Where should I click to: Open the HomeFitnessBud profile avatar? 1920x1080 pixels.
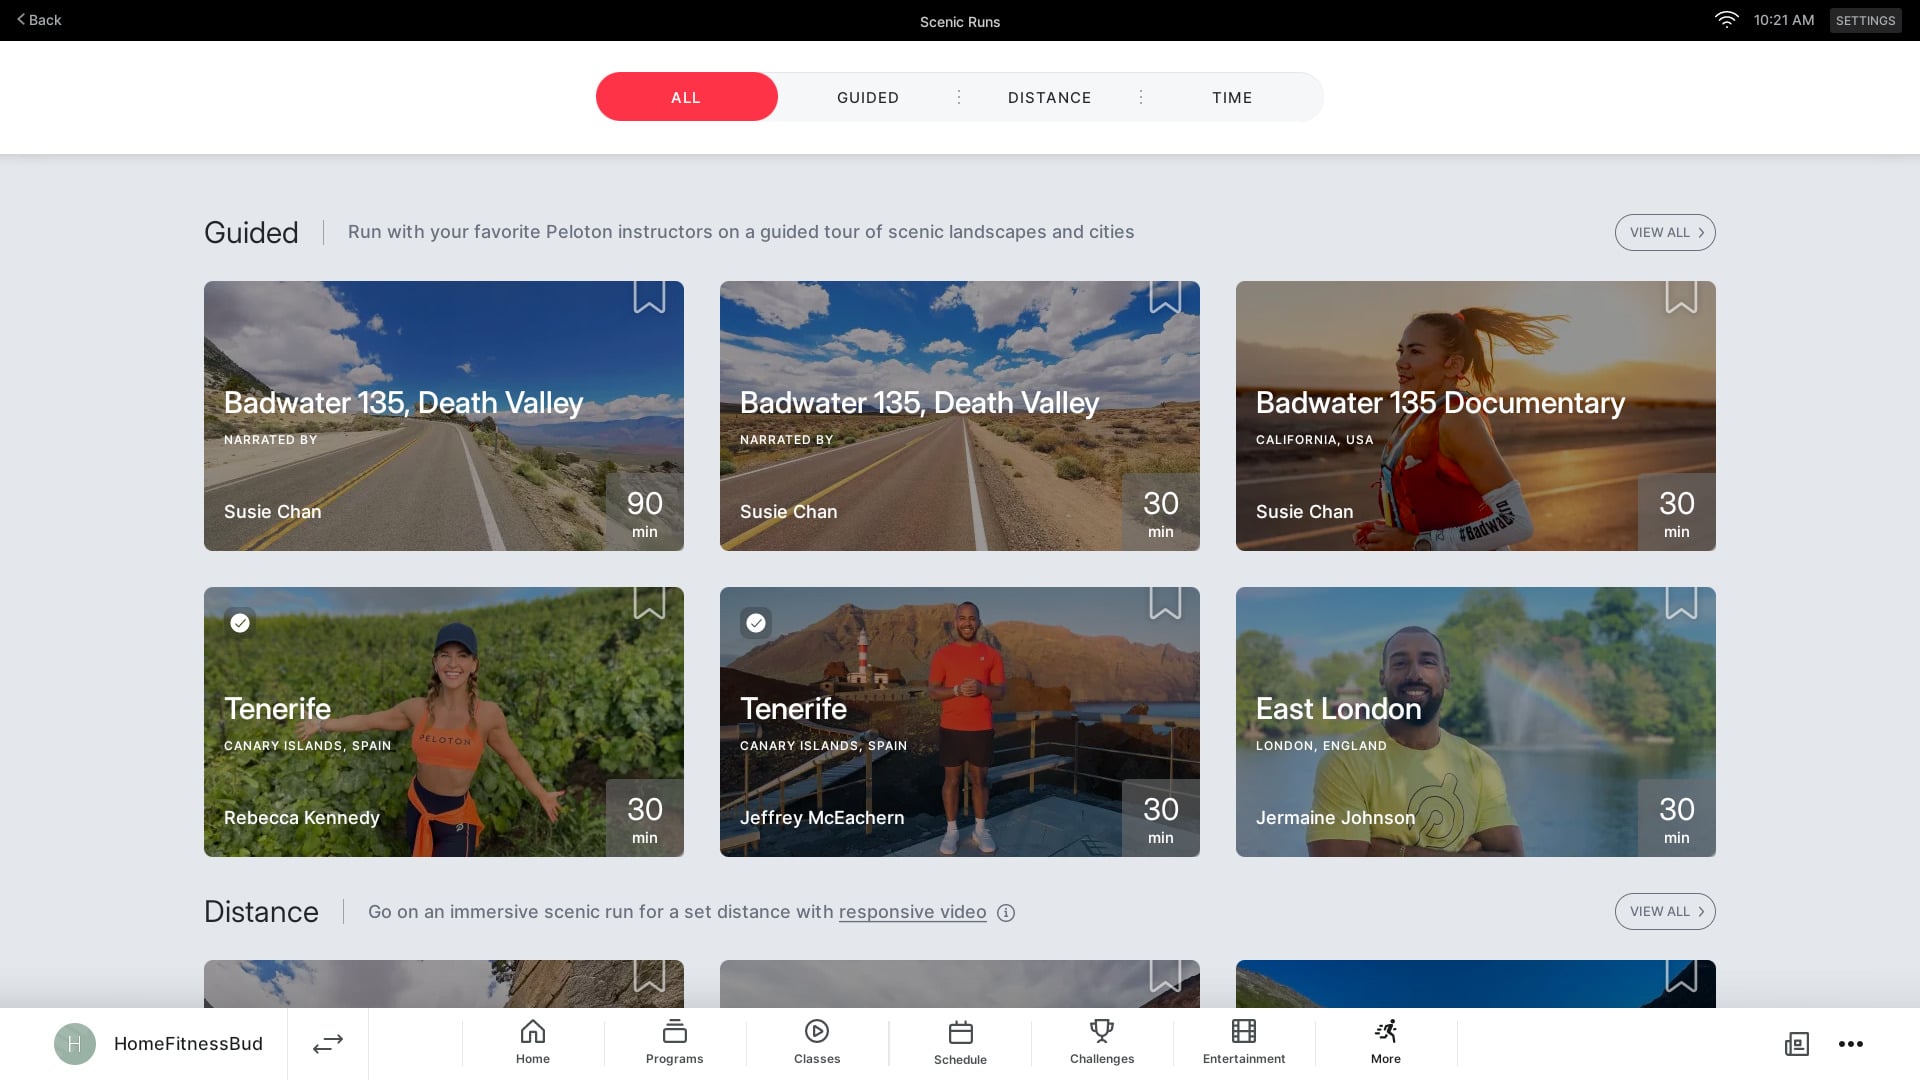[x=75, y=1044]
